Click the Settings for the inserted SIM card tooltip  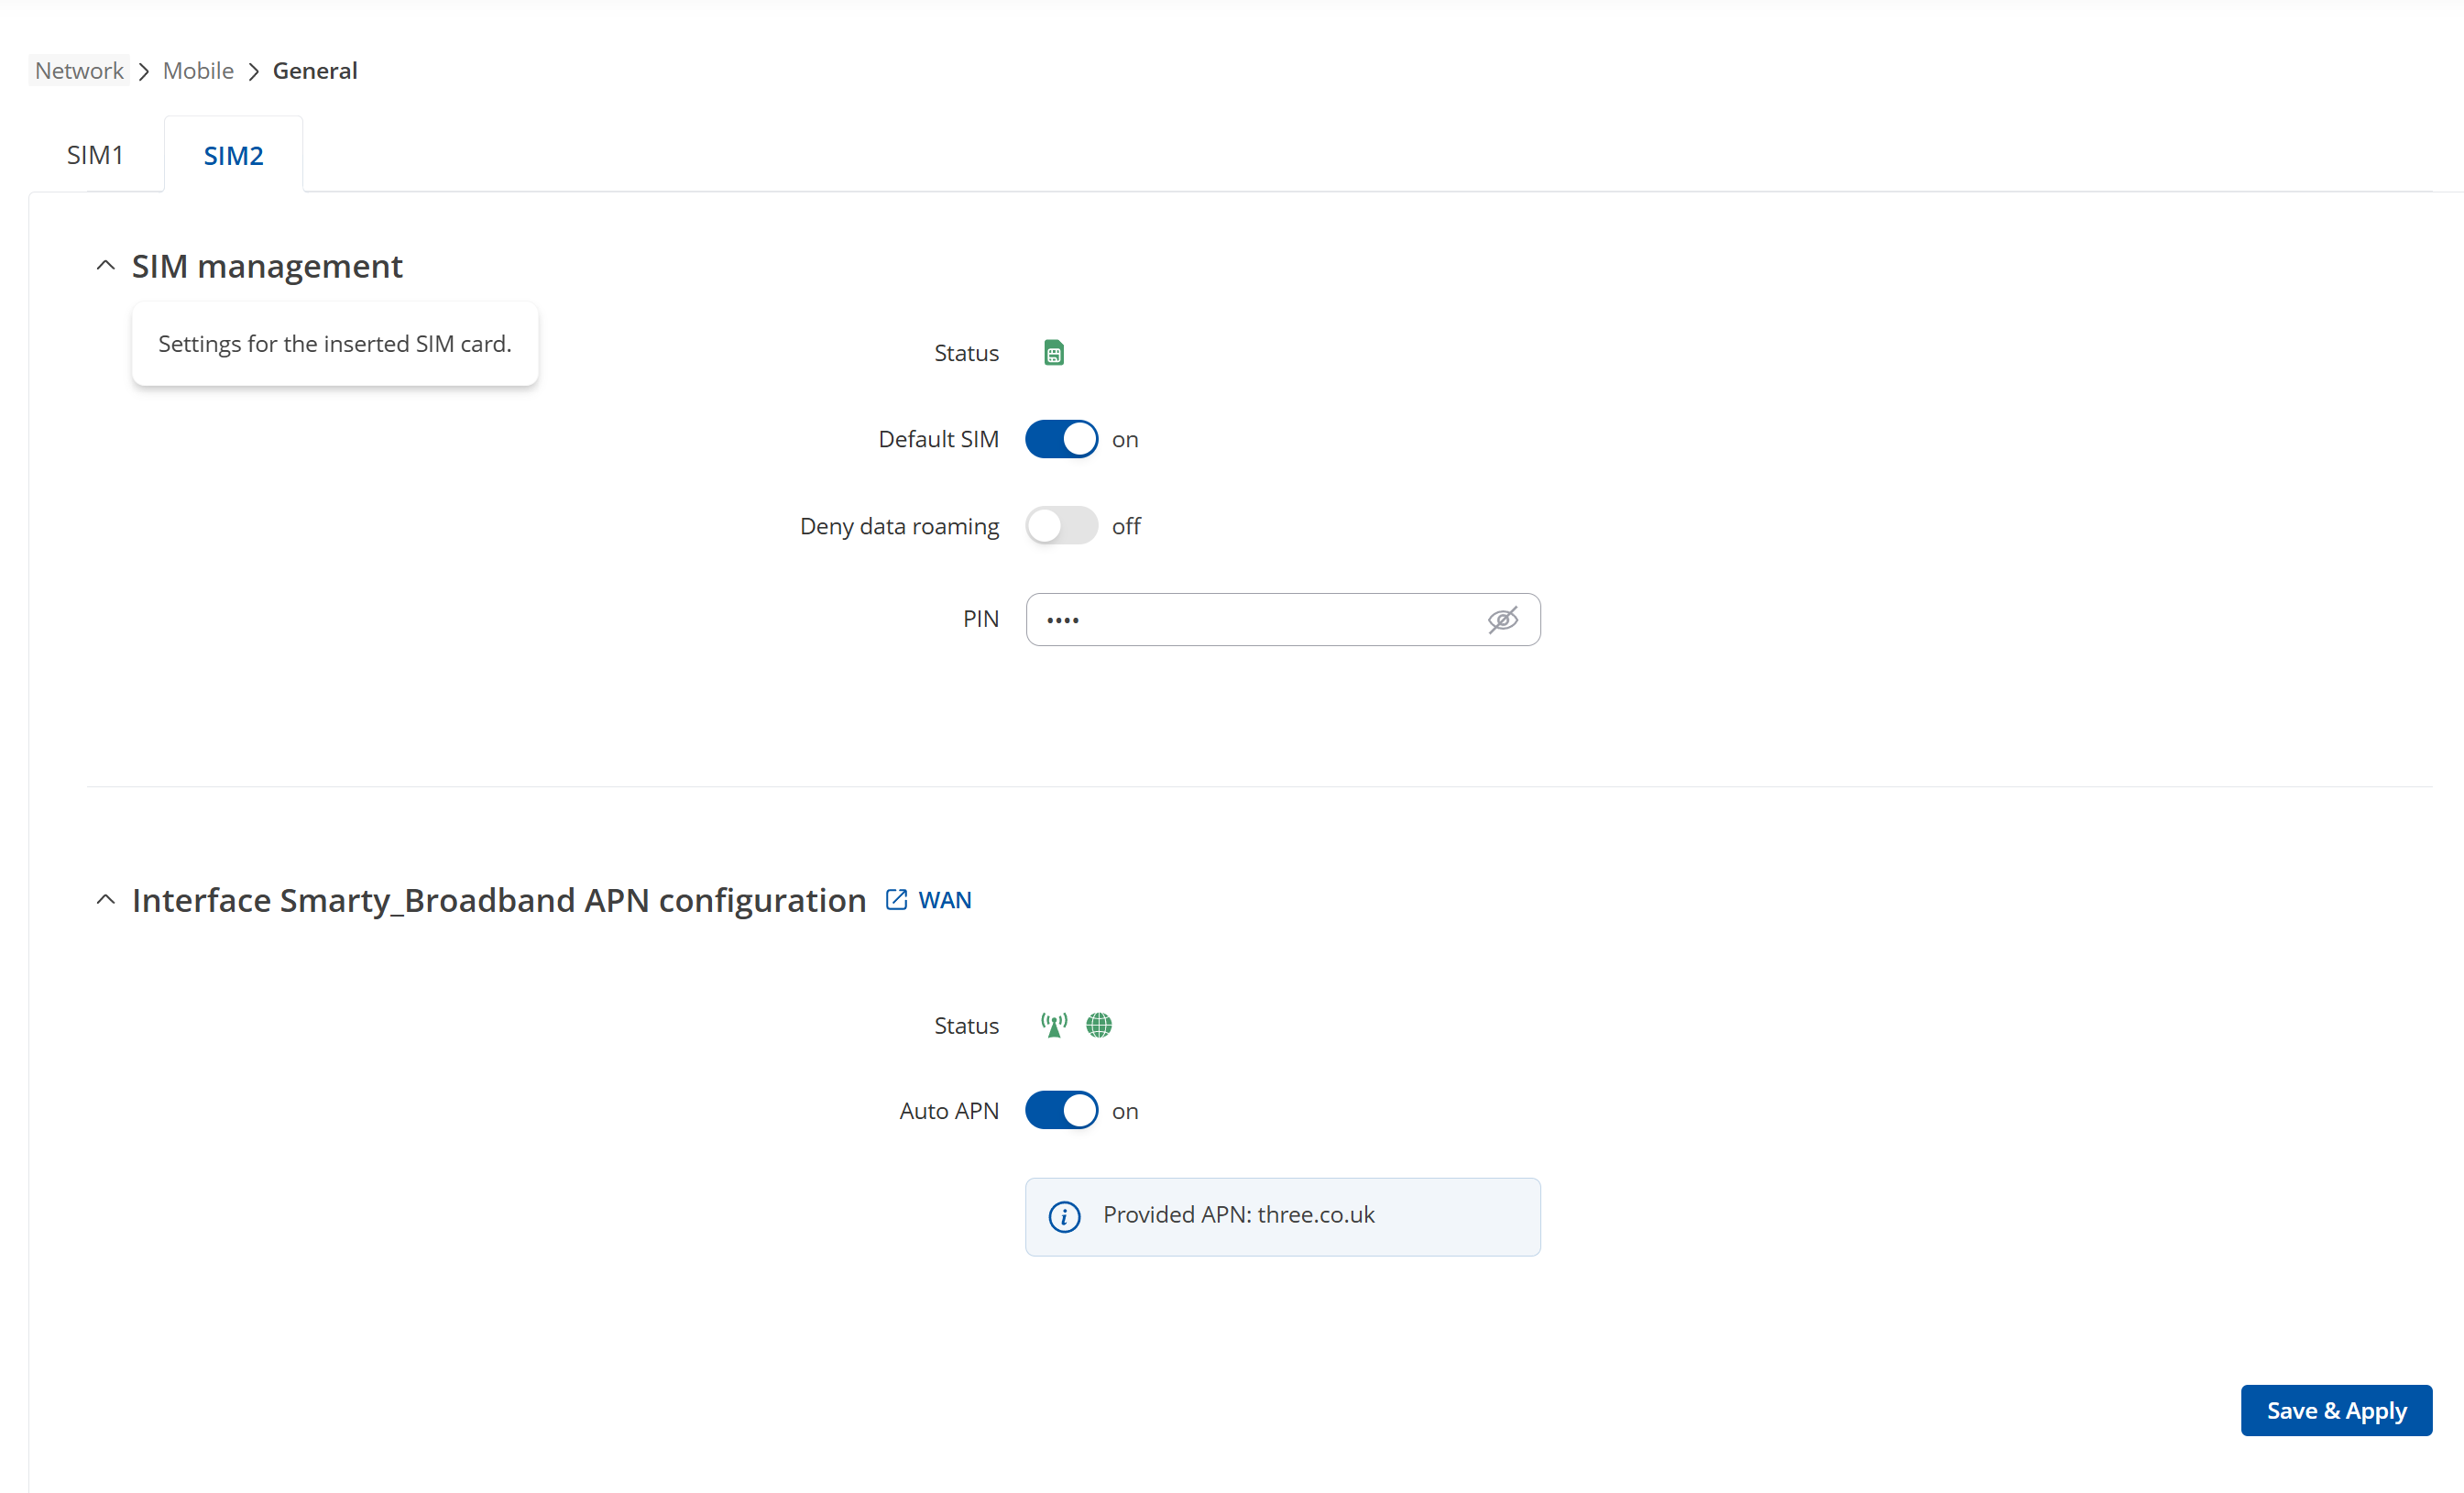pos(335,344)
